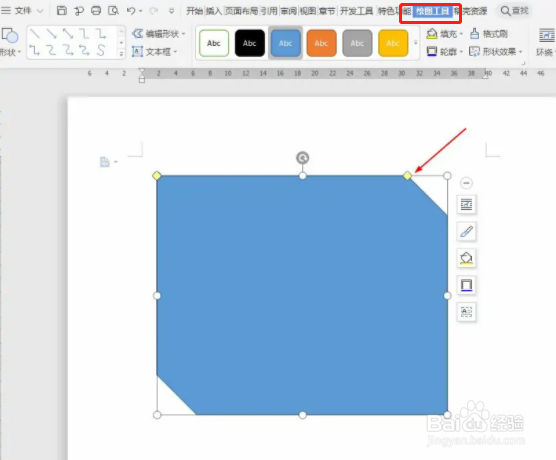556x460 pixels.
Task: Apply the orange Abc shape style
Action: click(x=321, y=43)
